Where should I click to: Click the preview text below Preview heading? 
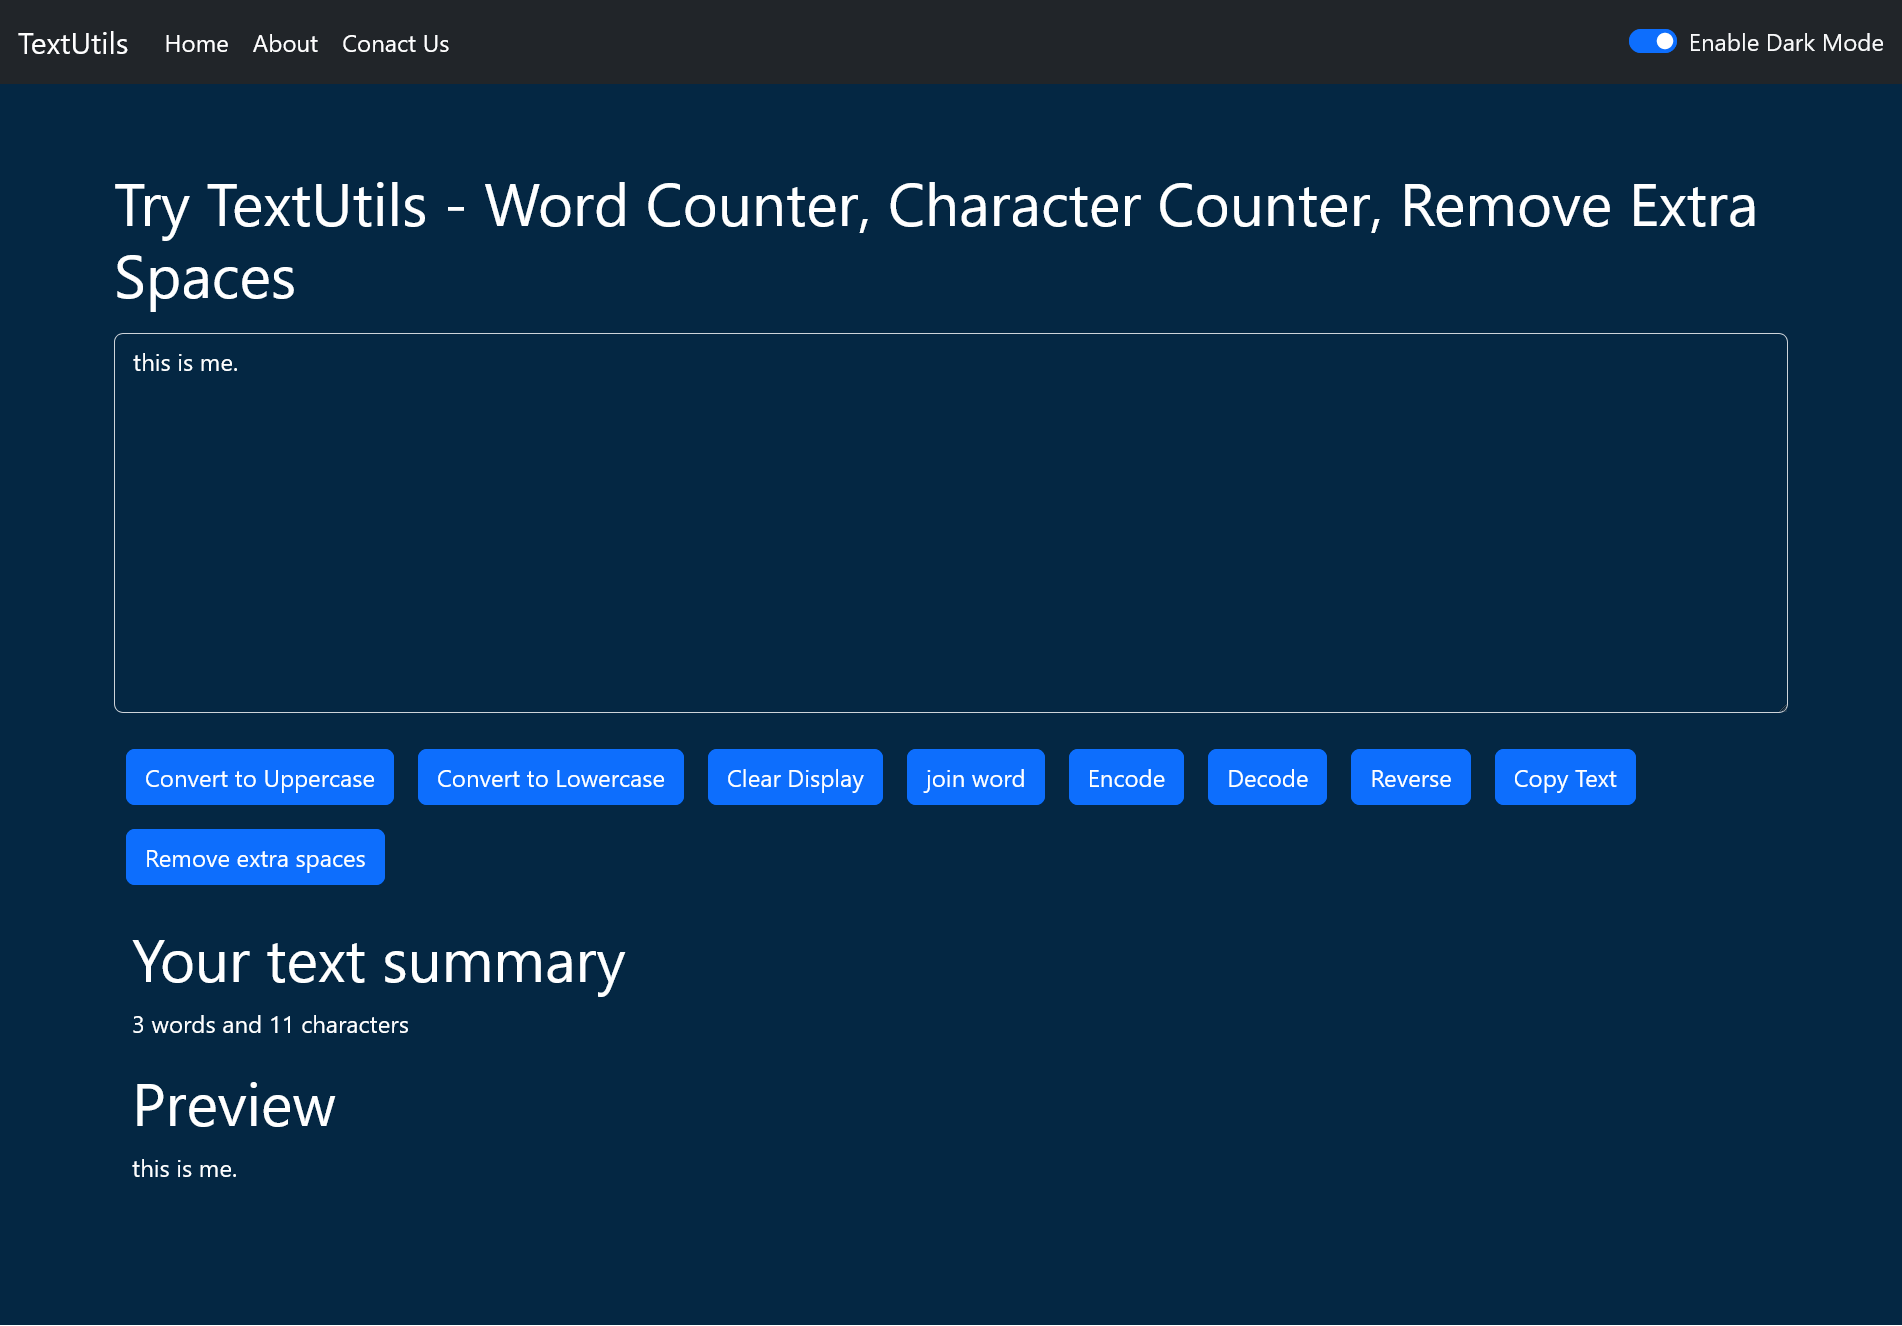185,1169
